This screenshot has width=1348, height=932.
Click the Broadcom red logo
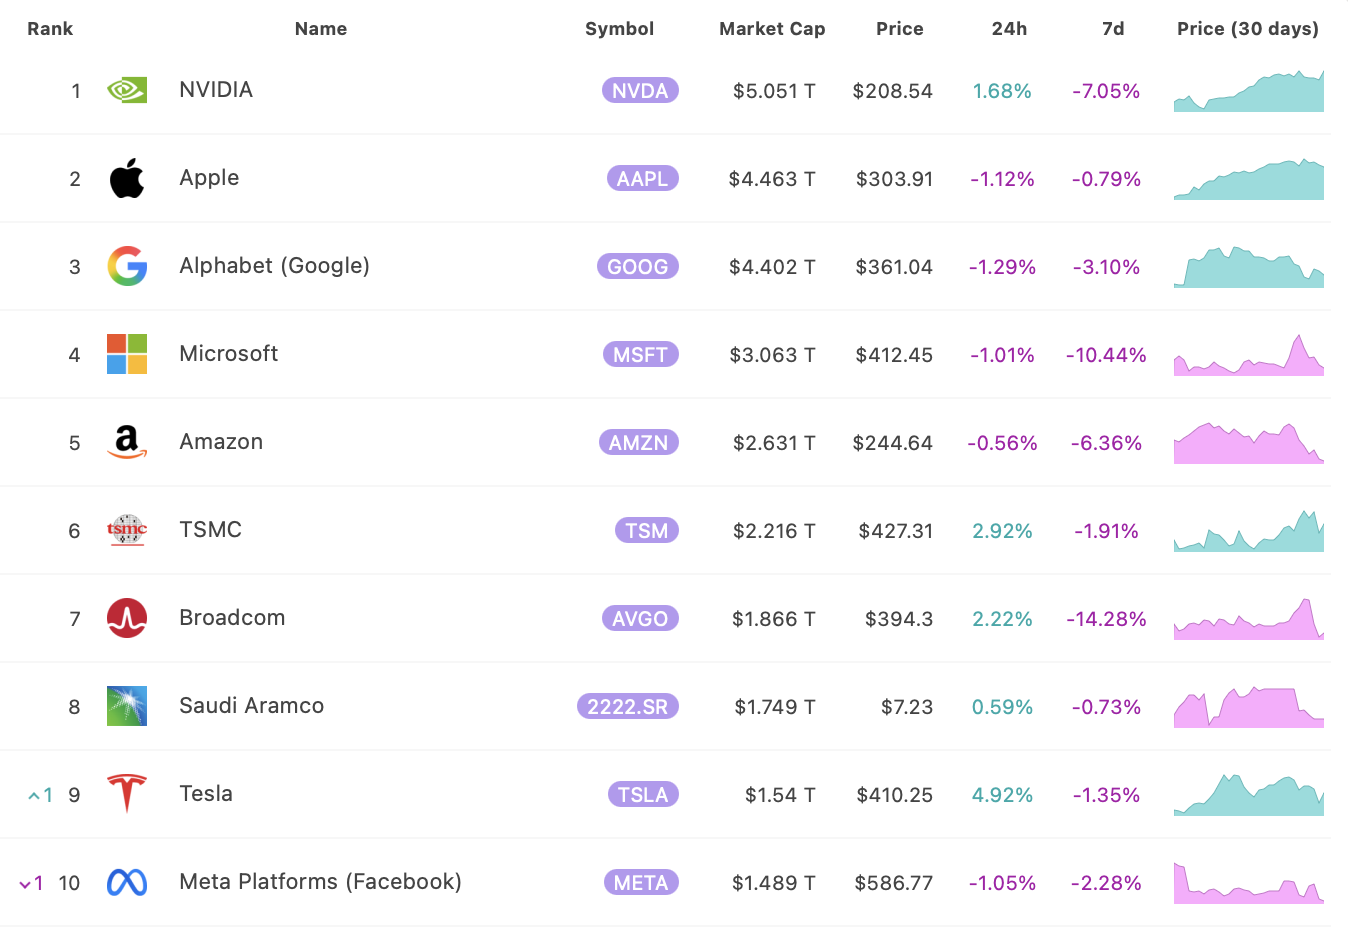pyautogui.click(x=127, y=618)
